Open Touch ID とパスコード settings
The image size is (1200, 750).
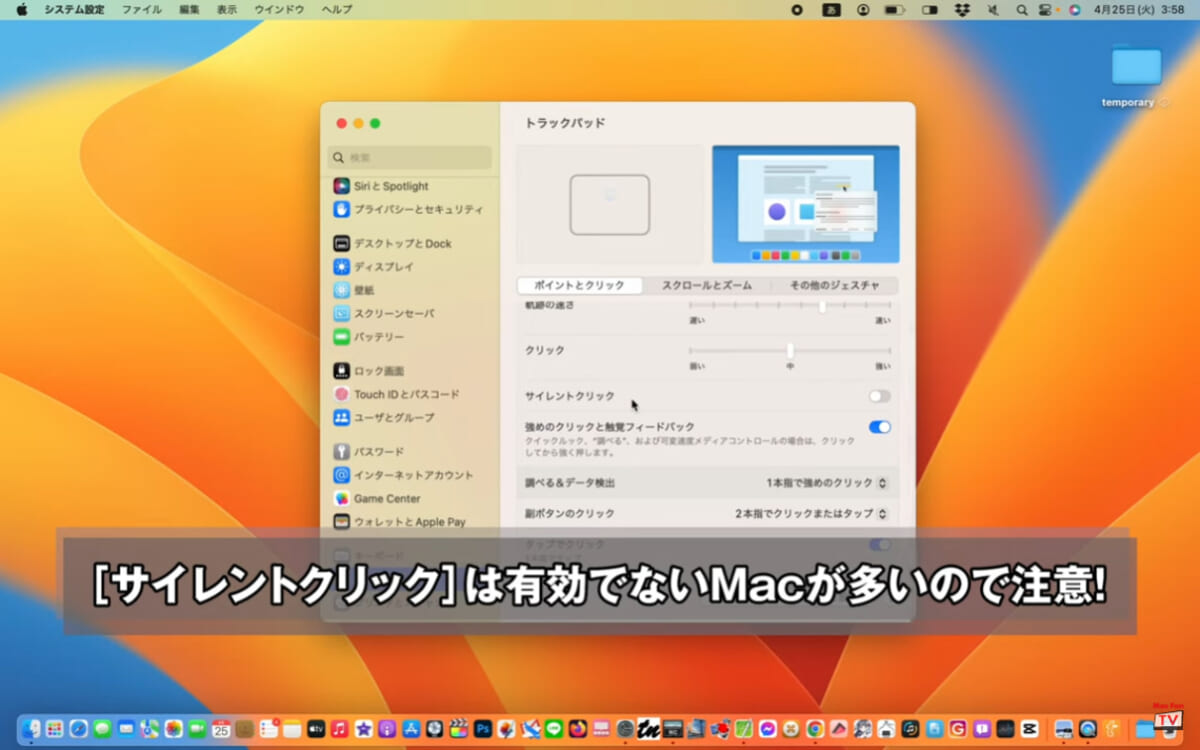pos(397,394)
